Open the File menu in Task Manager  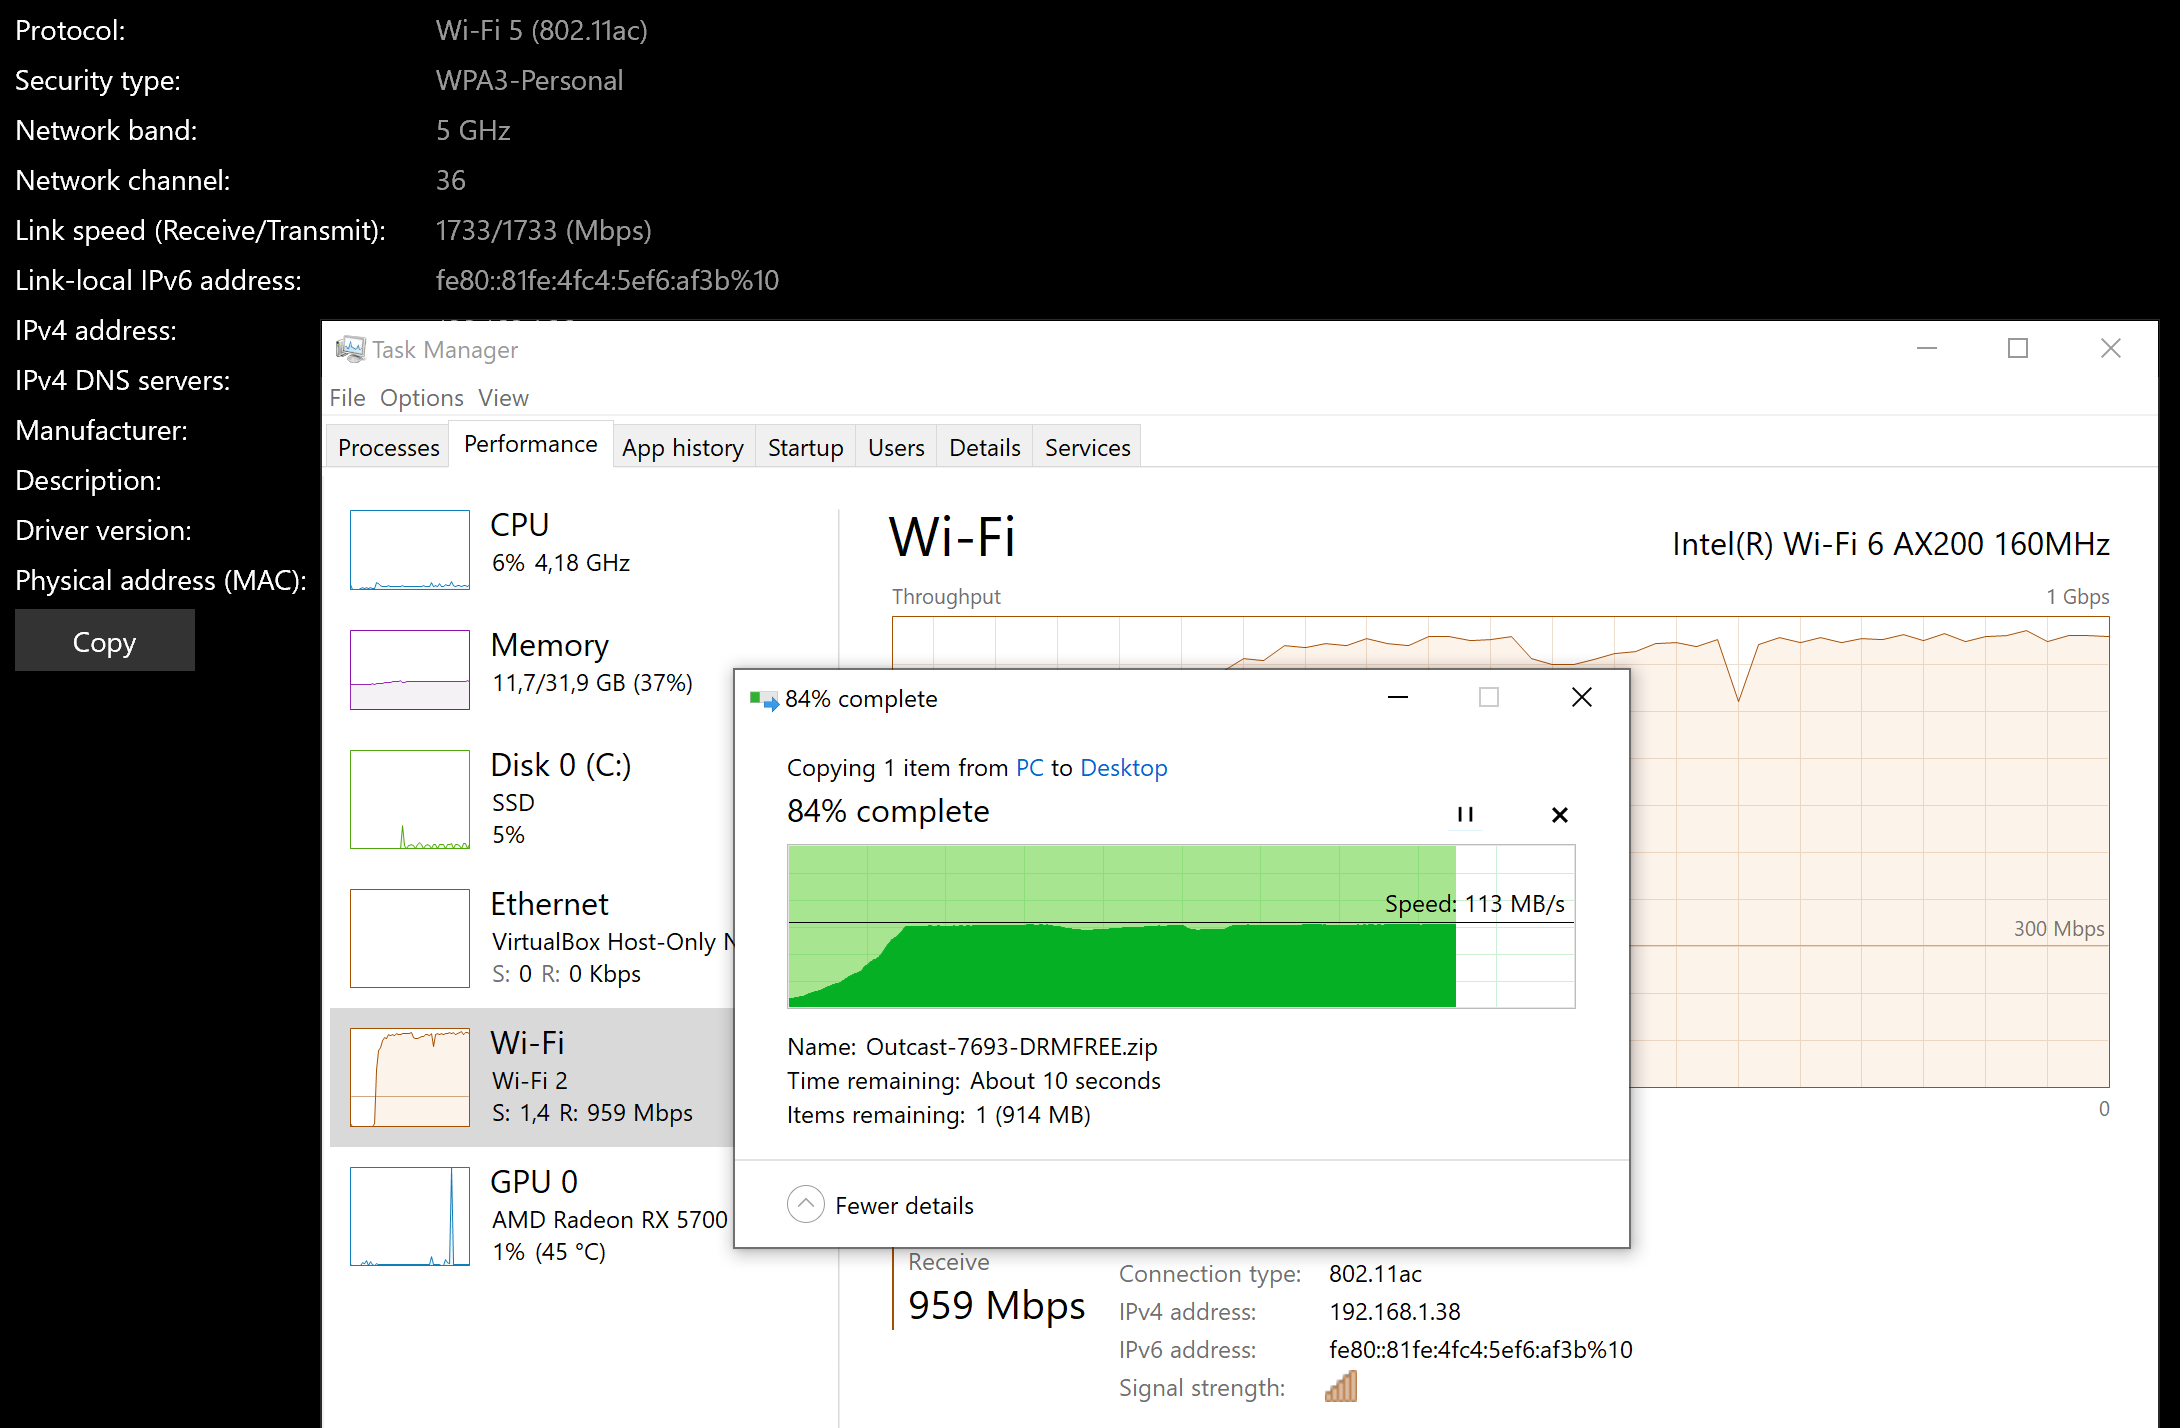(347, 398)
